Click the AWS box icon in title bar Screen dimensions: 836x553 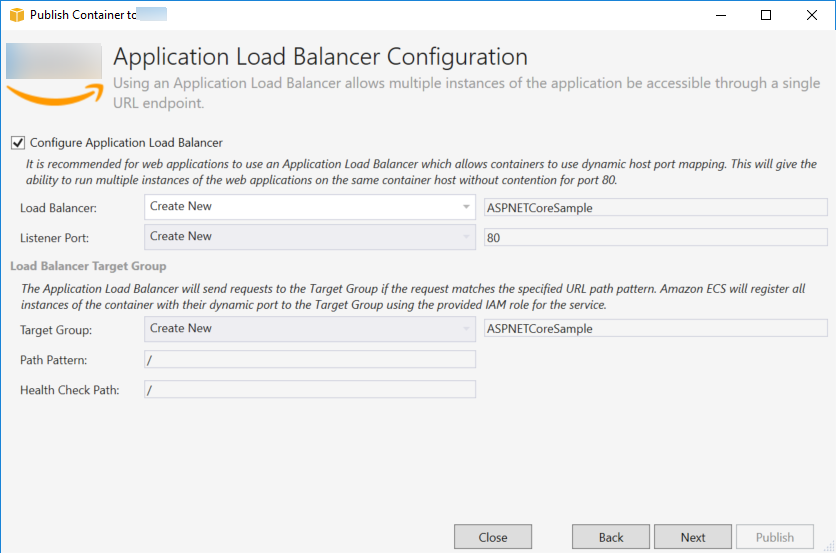point(16,15)
